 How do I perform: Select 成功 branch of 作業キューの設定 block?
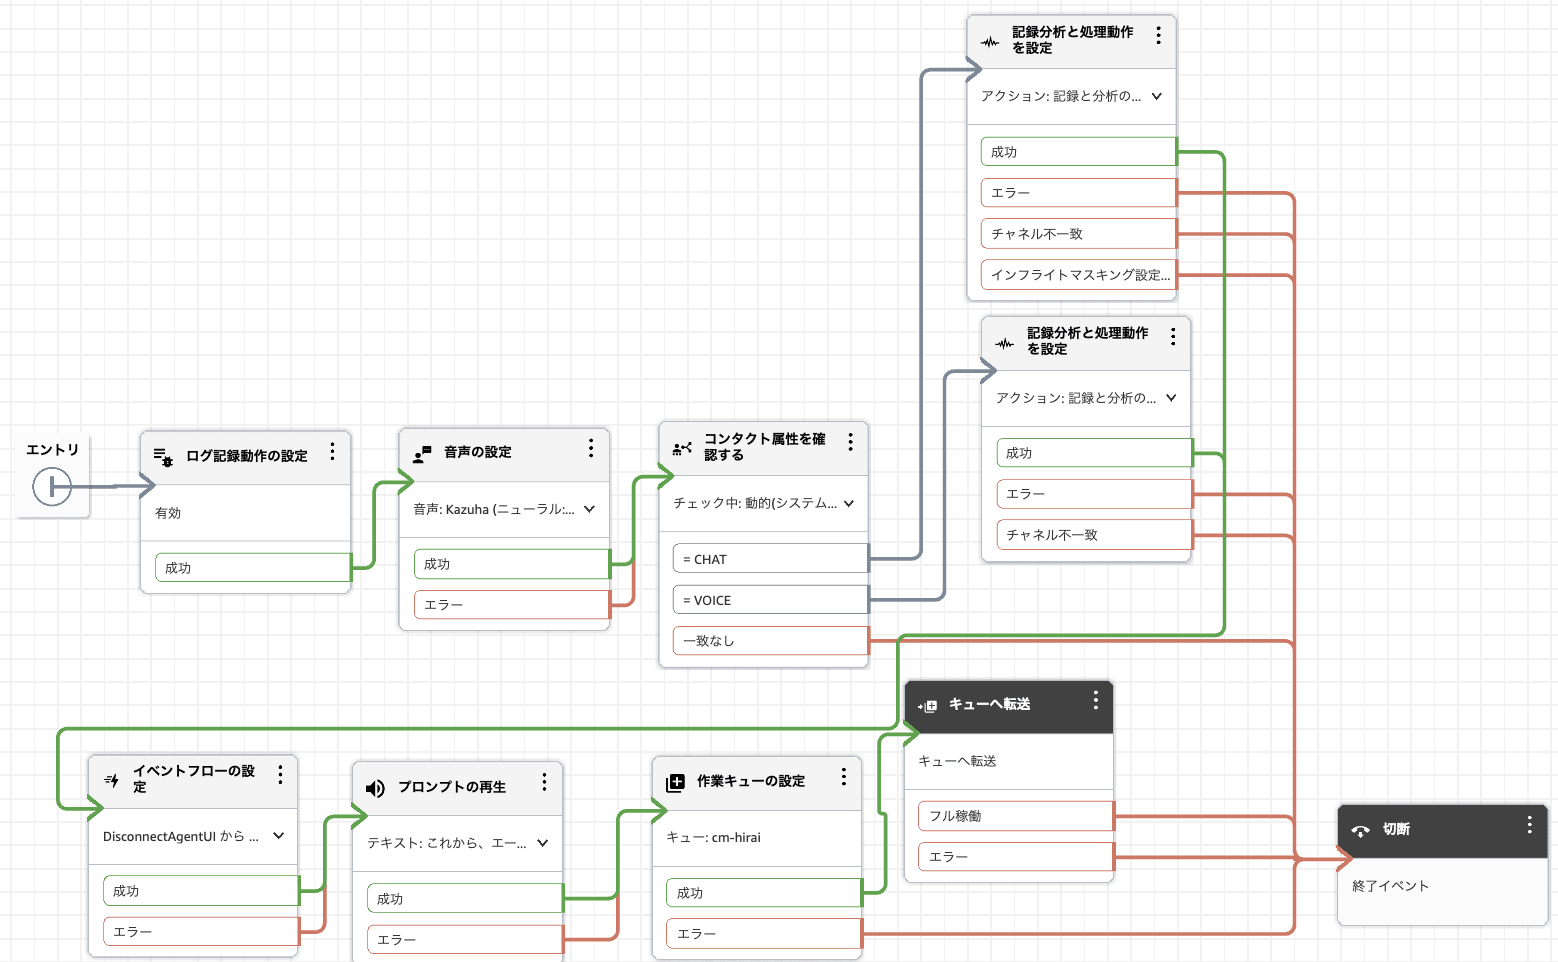(764, 893)
